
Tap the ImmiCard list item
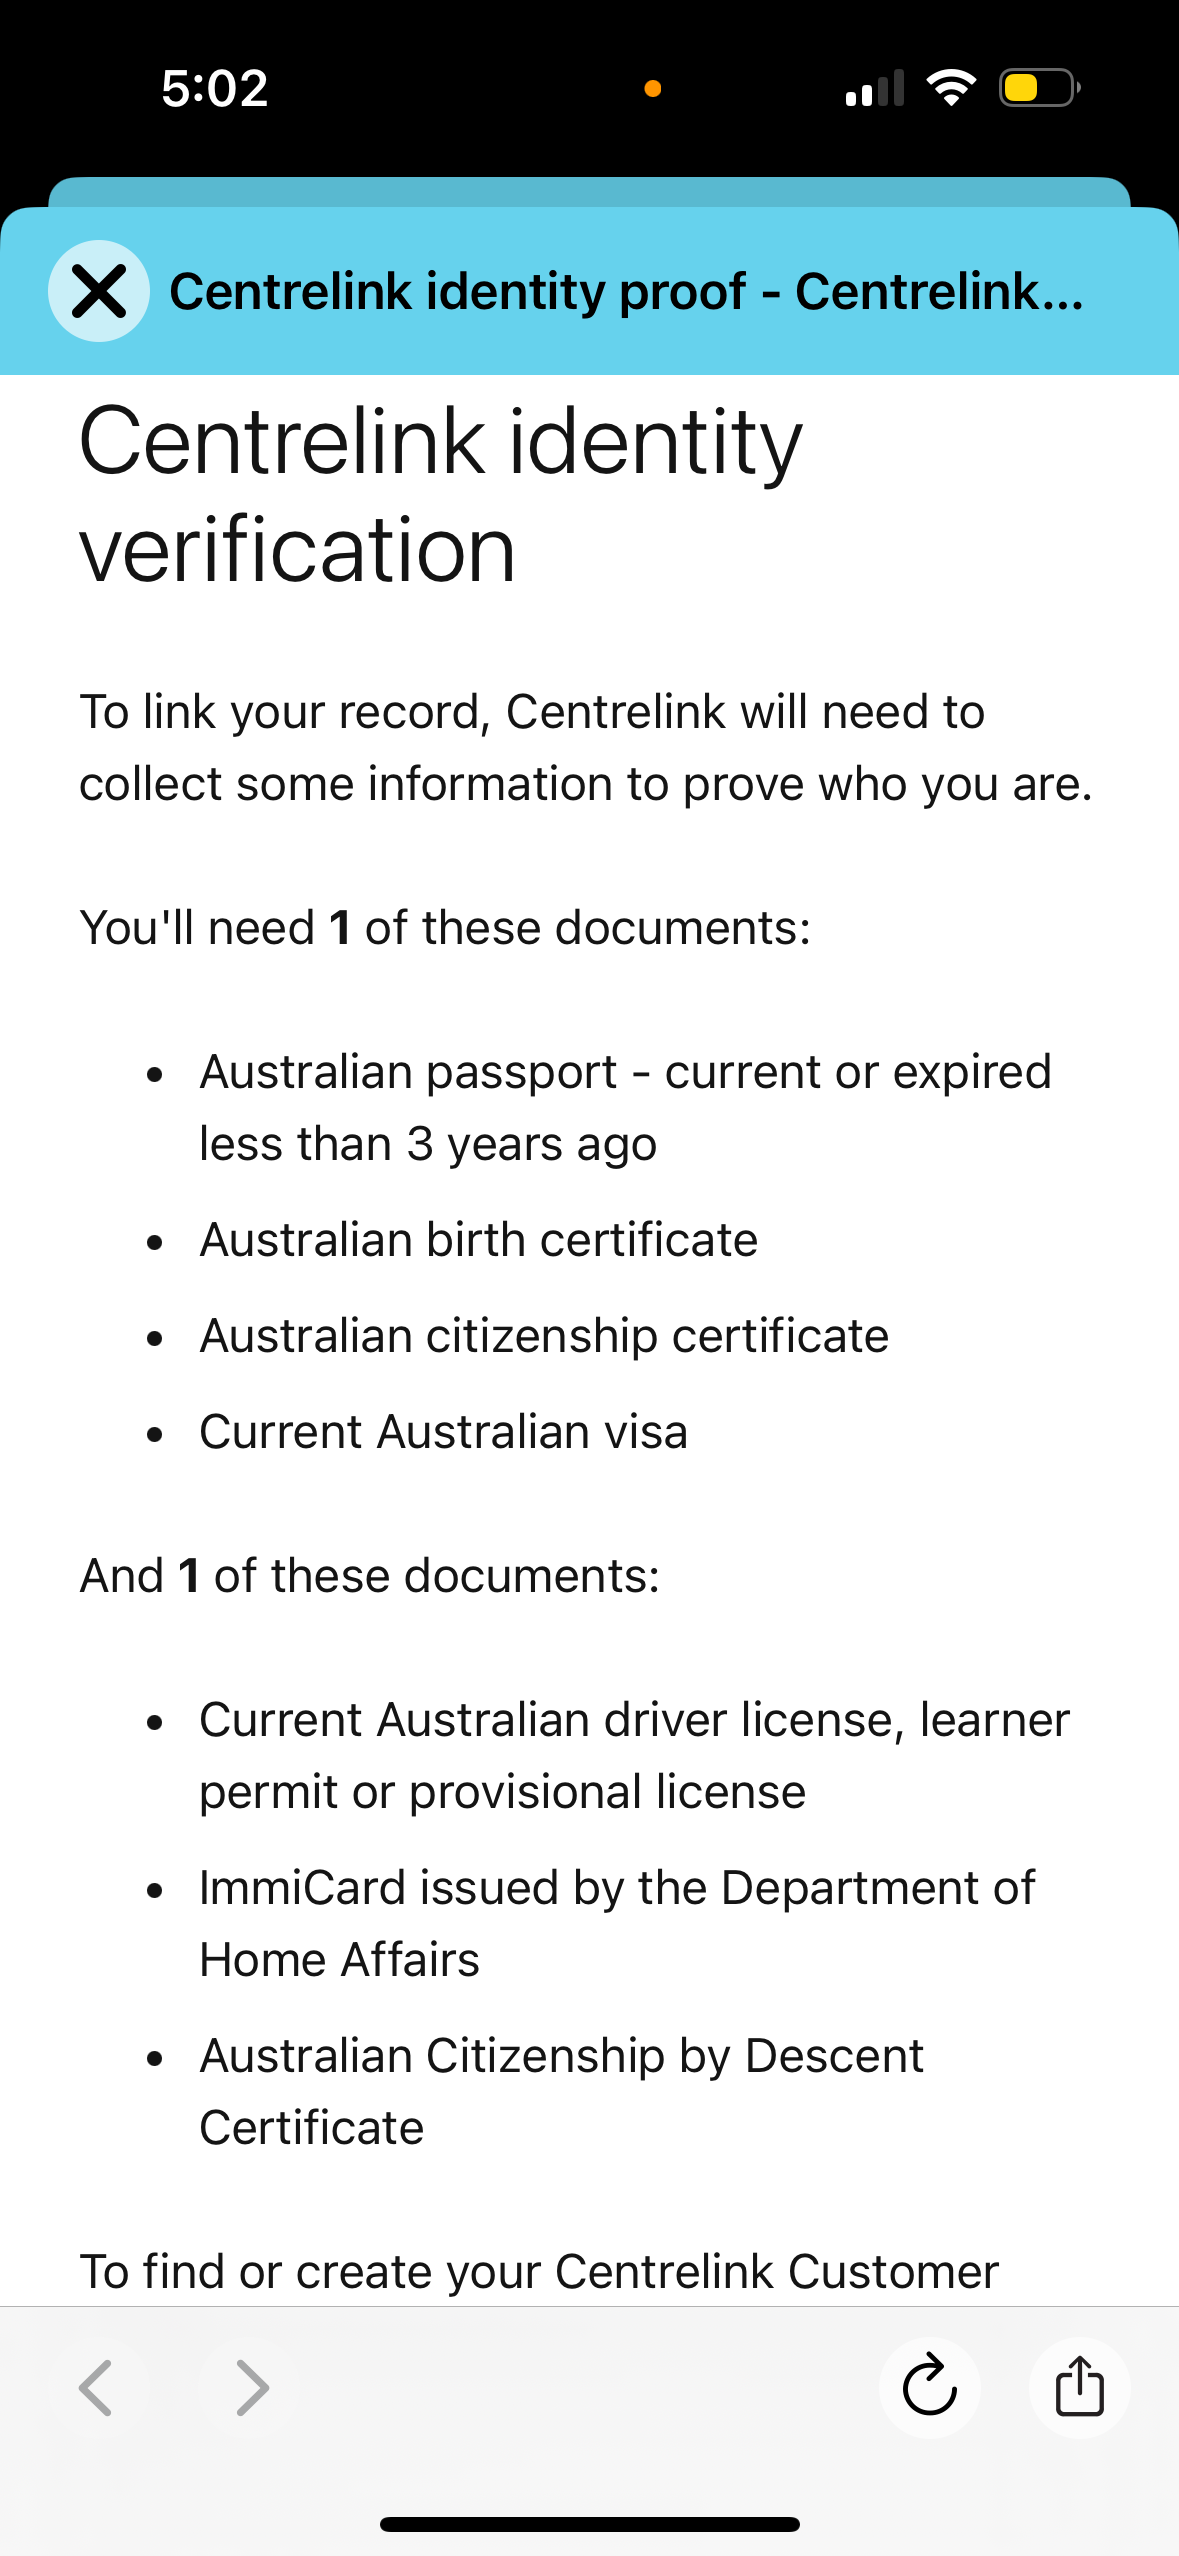[x=617, y=1923]
